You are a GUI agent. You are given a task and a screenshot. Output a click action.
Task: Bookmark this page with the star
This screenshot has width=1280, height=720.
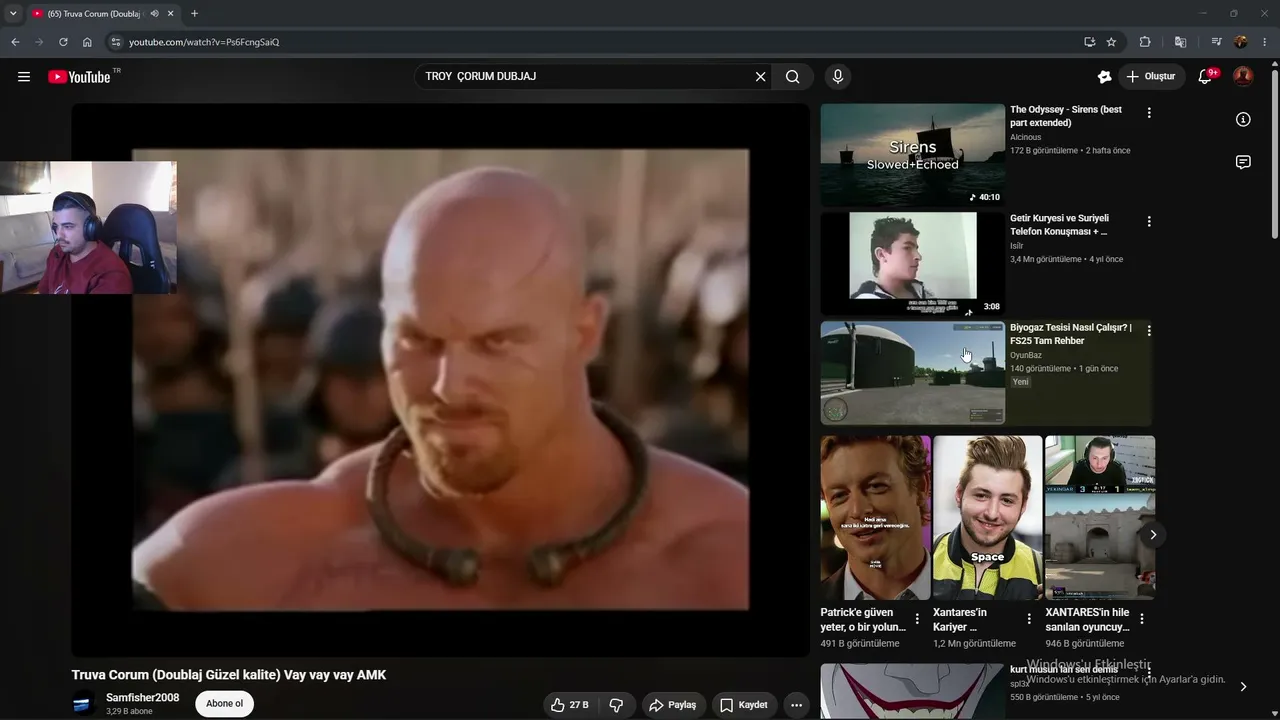(1111, 42)
